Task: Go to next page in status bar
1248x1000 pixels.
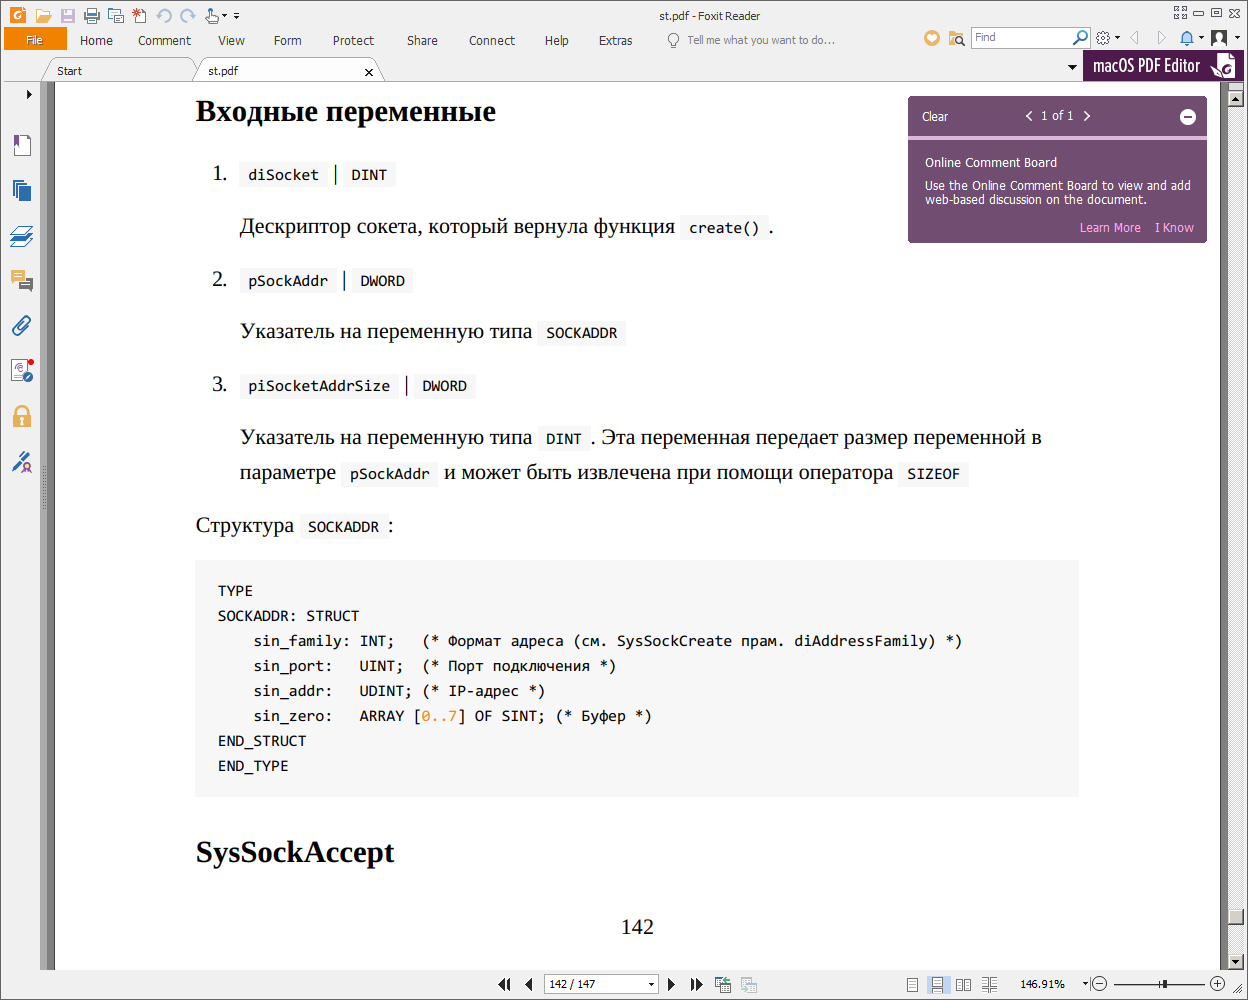Action: 671,984
